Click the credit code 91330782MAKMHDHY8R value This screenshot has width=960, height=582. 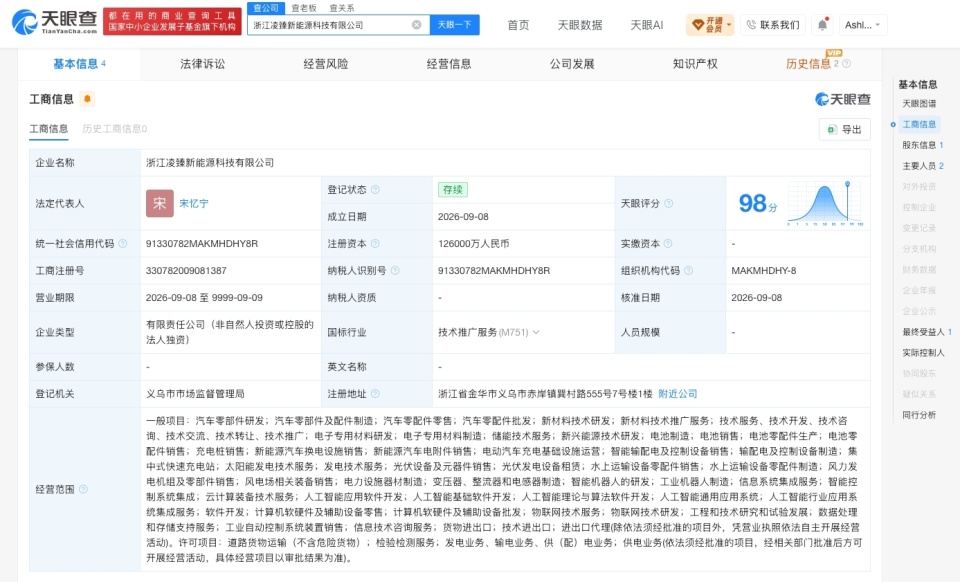coord(201,244)
